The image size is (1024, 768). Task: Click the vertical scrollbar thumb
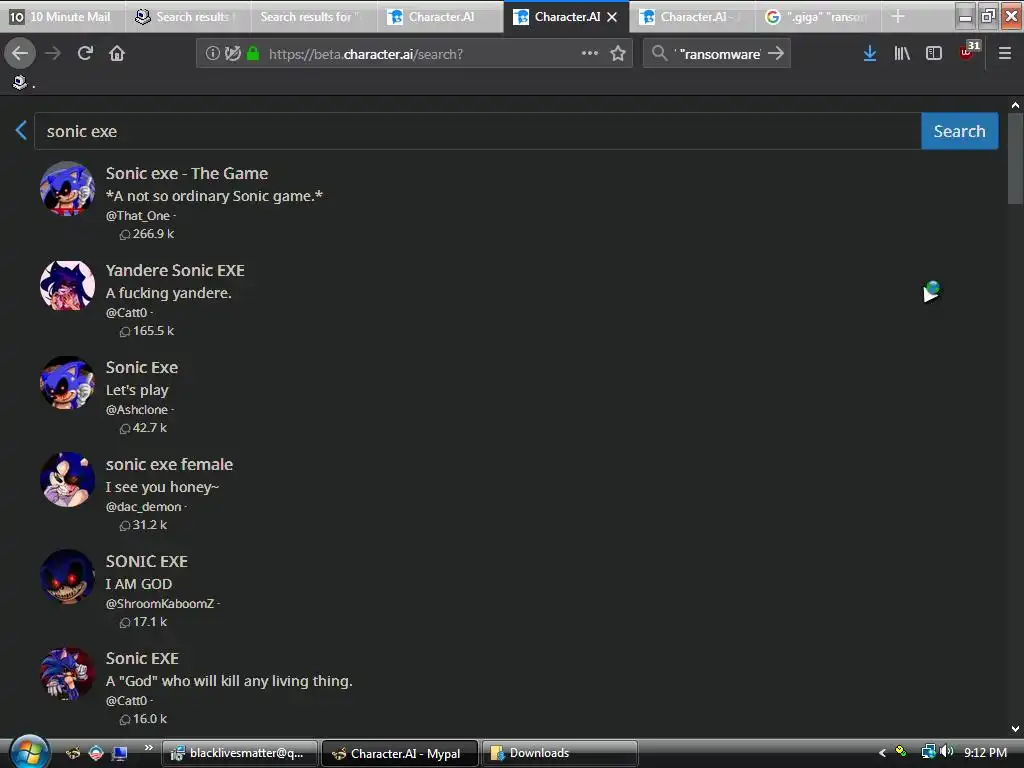coord(1015,159)
